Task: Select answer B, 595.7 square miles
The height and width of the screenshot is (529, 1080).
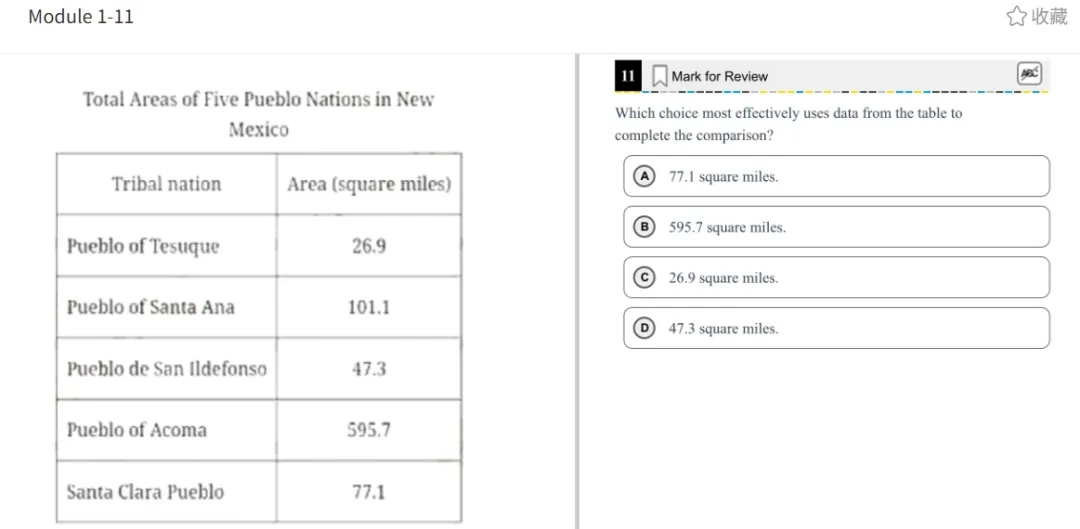Action: pyautogui.click(x=836, y=227)
